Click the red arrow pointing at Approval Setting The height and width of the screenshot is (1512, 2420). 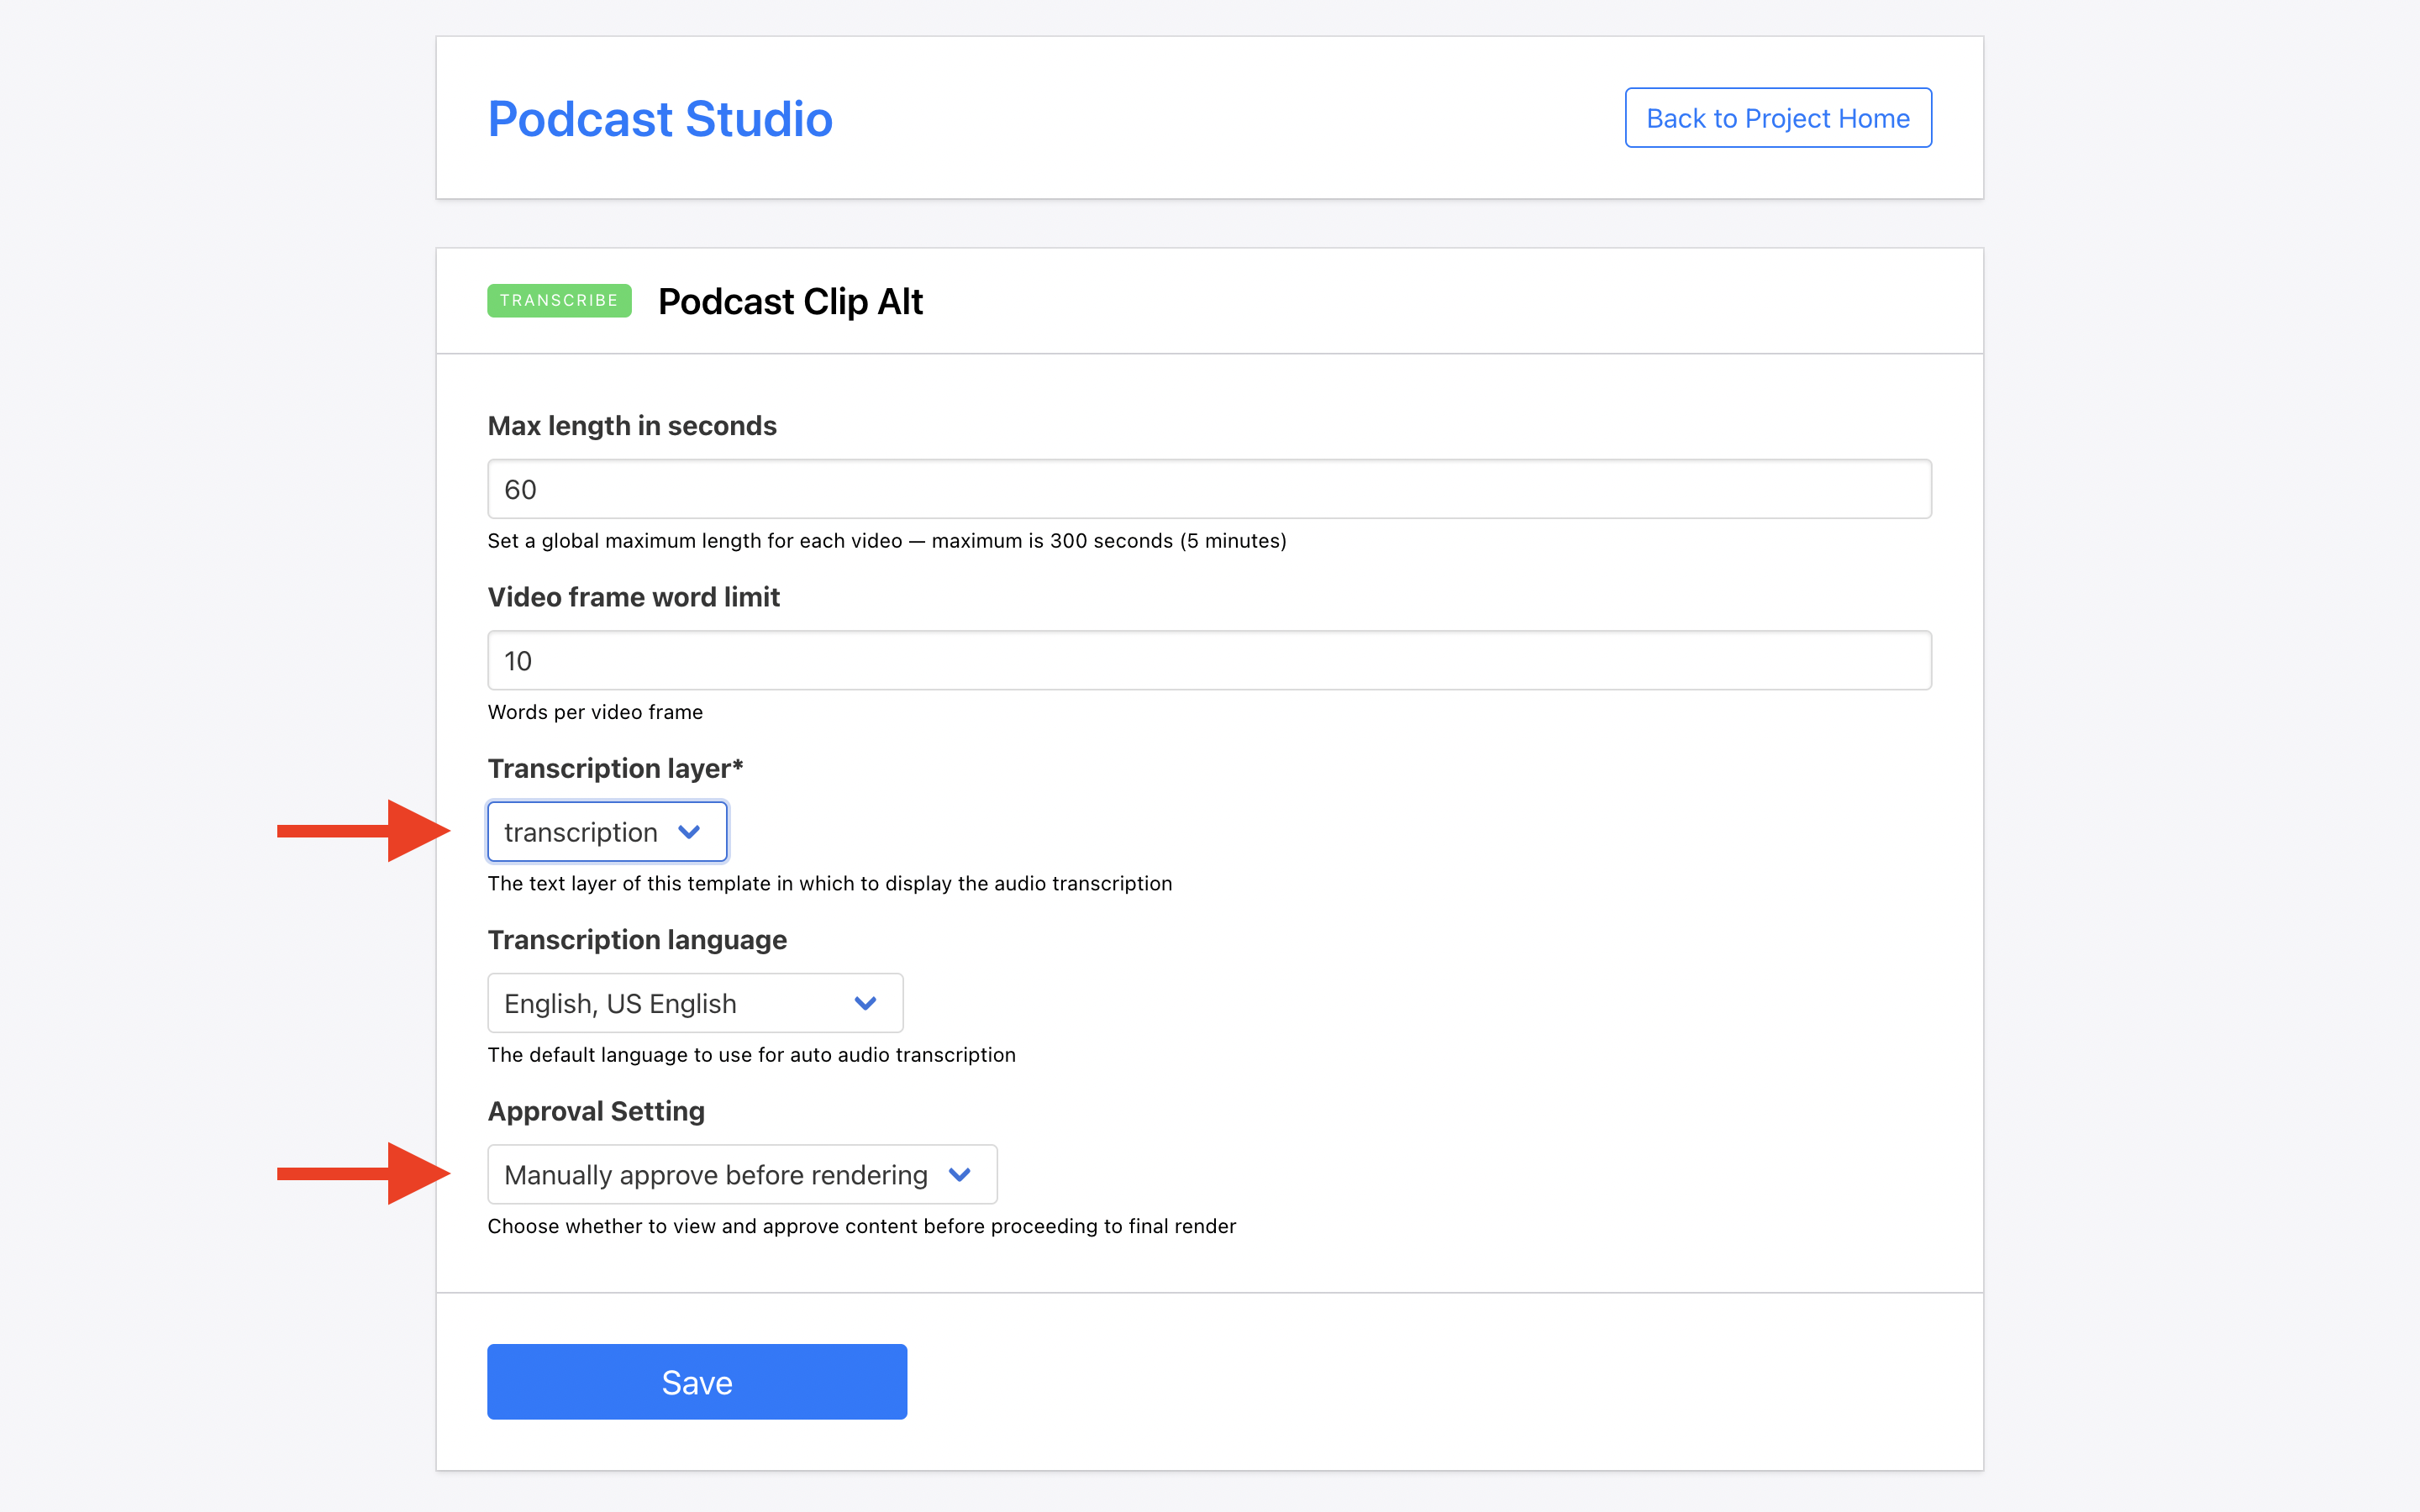pyautogui.click(x=363, y=1173)
